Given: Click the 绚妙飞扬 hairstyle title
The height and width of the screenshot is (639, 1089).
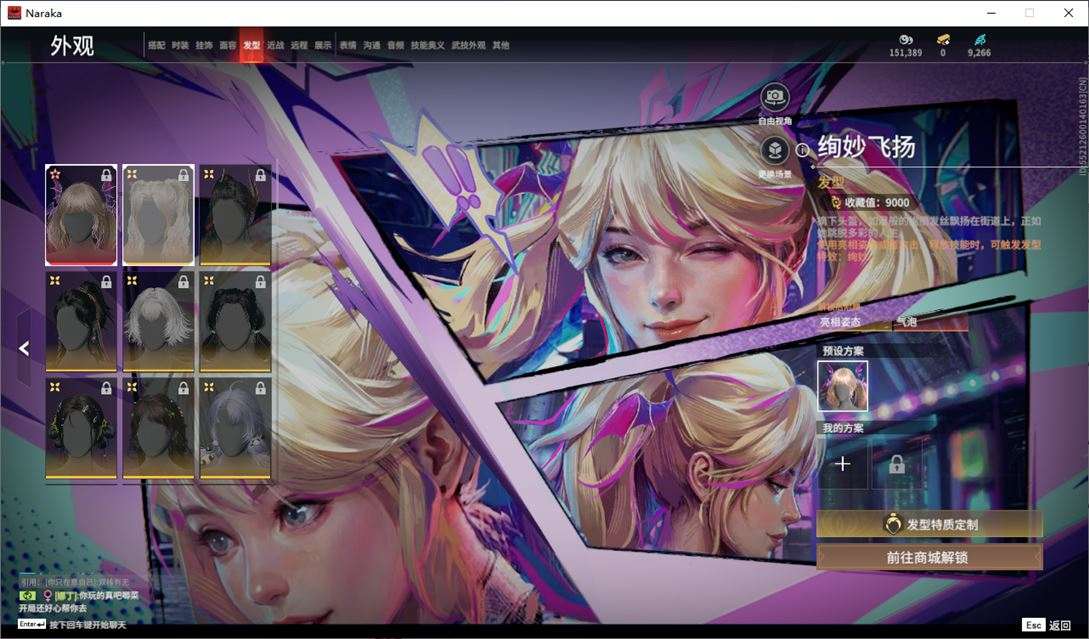Looking at the screenshot, I should click(866, 147).
